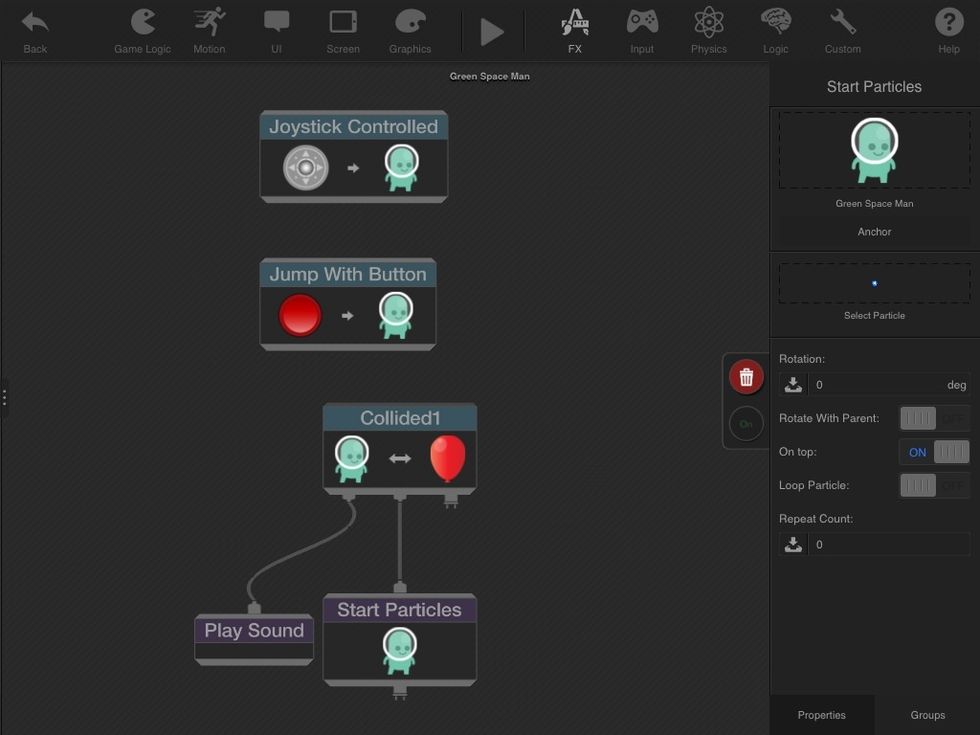Open the Game Logic category
This screenshot has height=735, width=980.
point(142,30)
